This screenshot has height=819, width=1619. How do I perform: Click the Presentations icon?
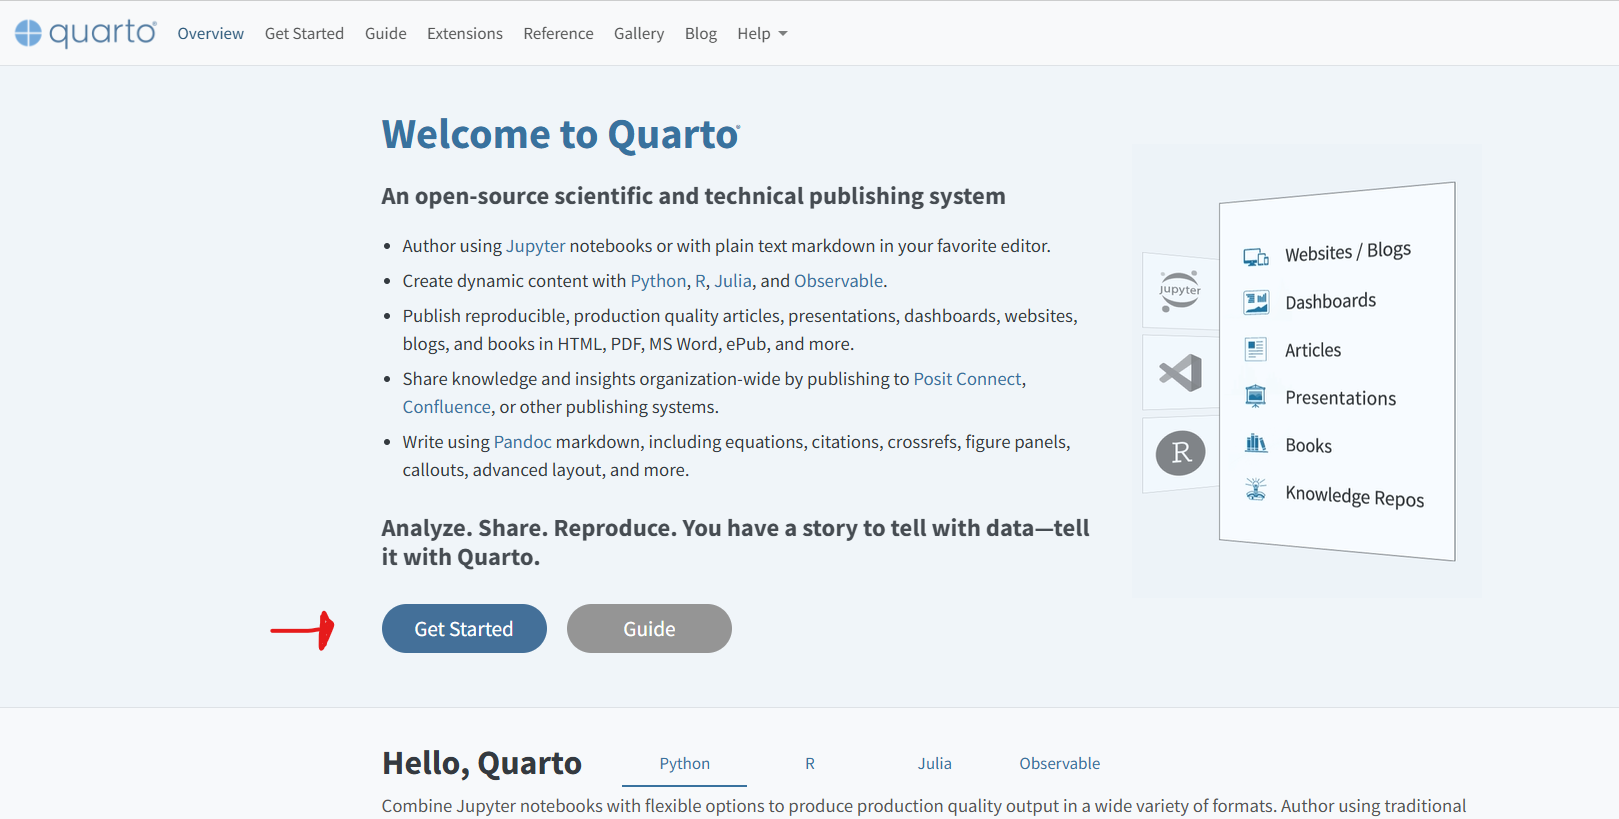pyautogui.click(x=1255, y=397)
